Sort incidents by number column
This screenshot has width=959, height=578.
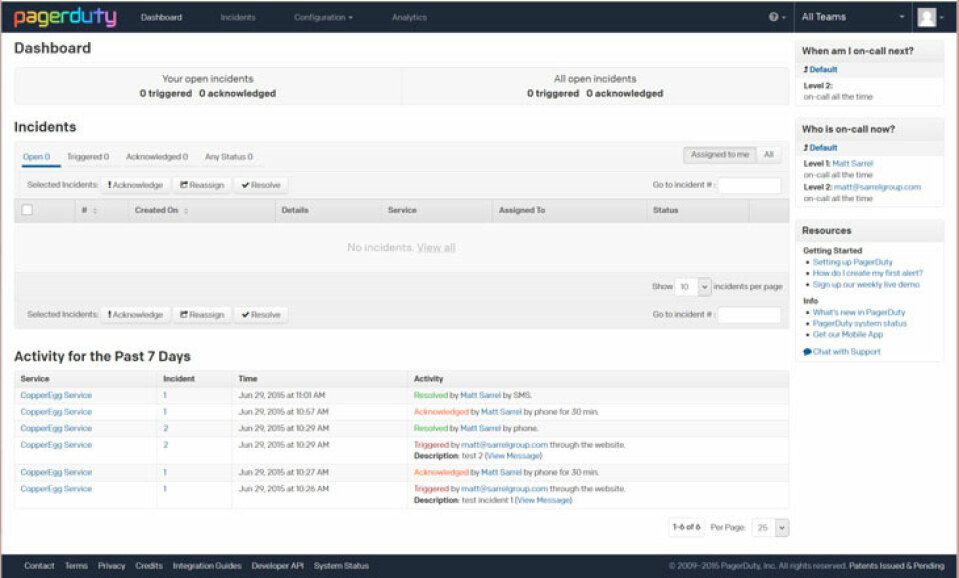89,210
